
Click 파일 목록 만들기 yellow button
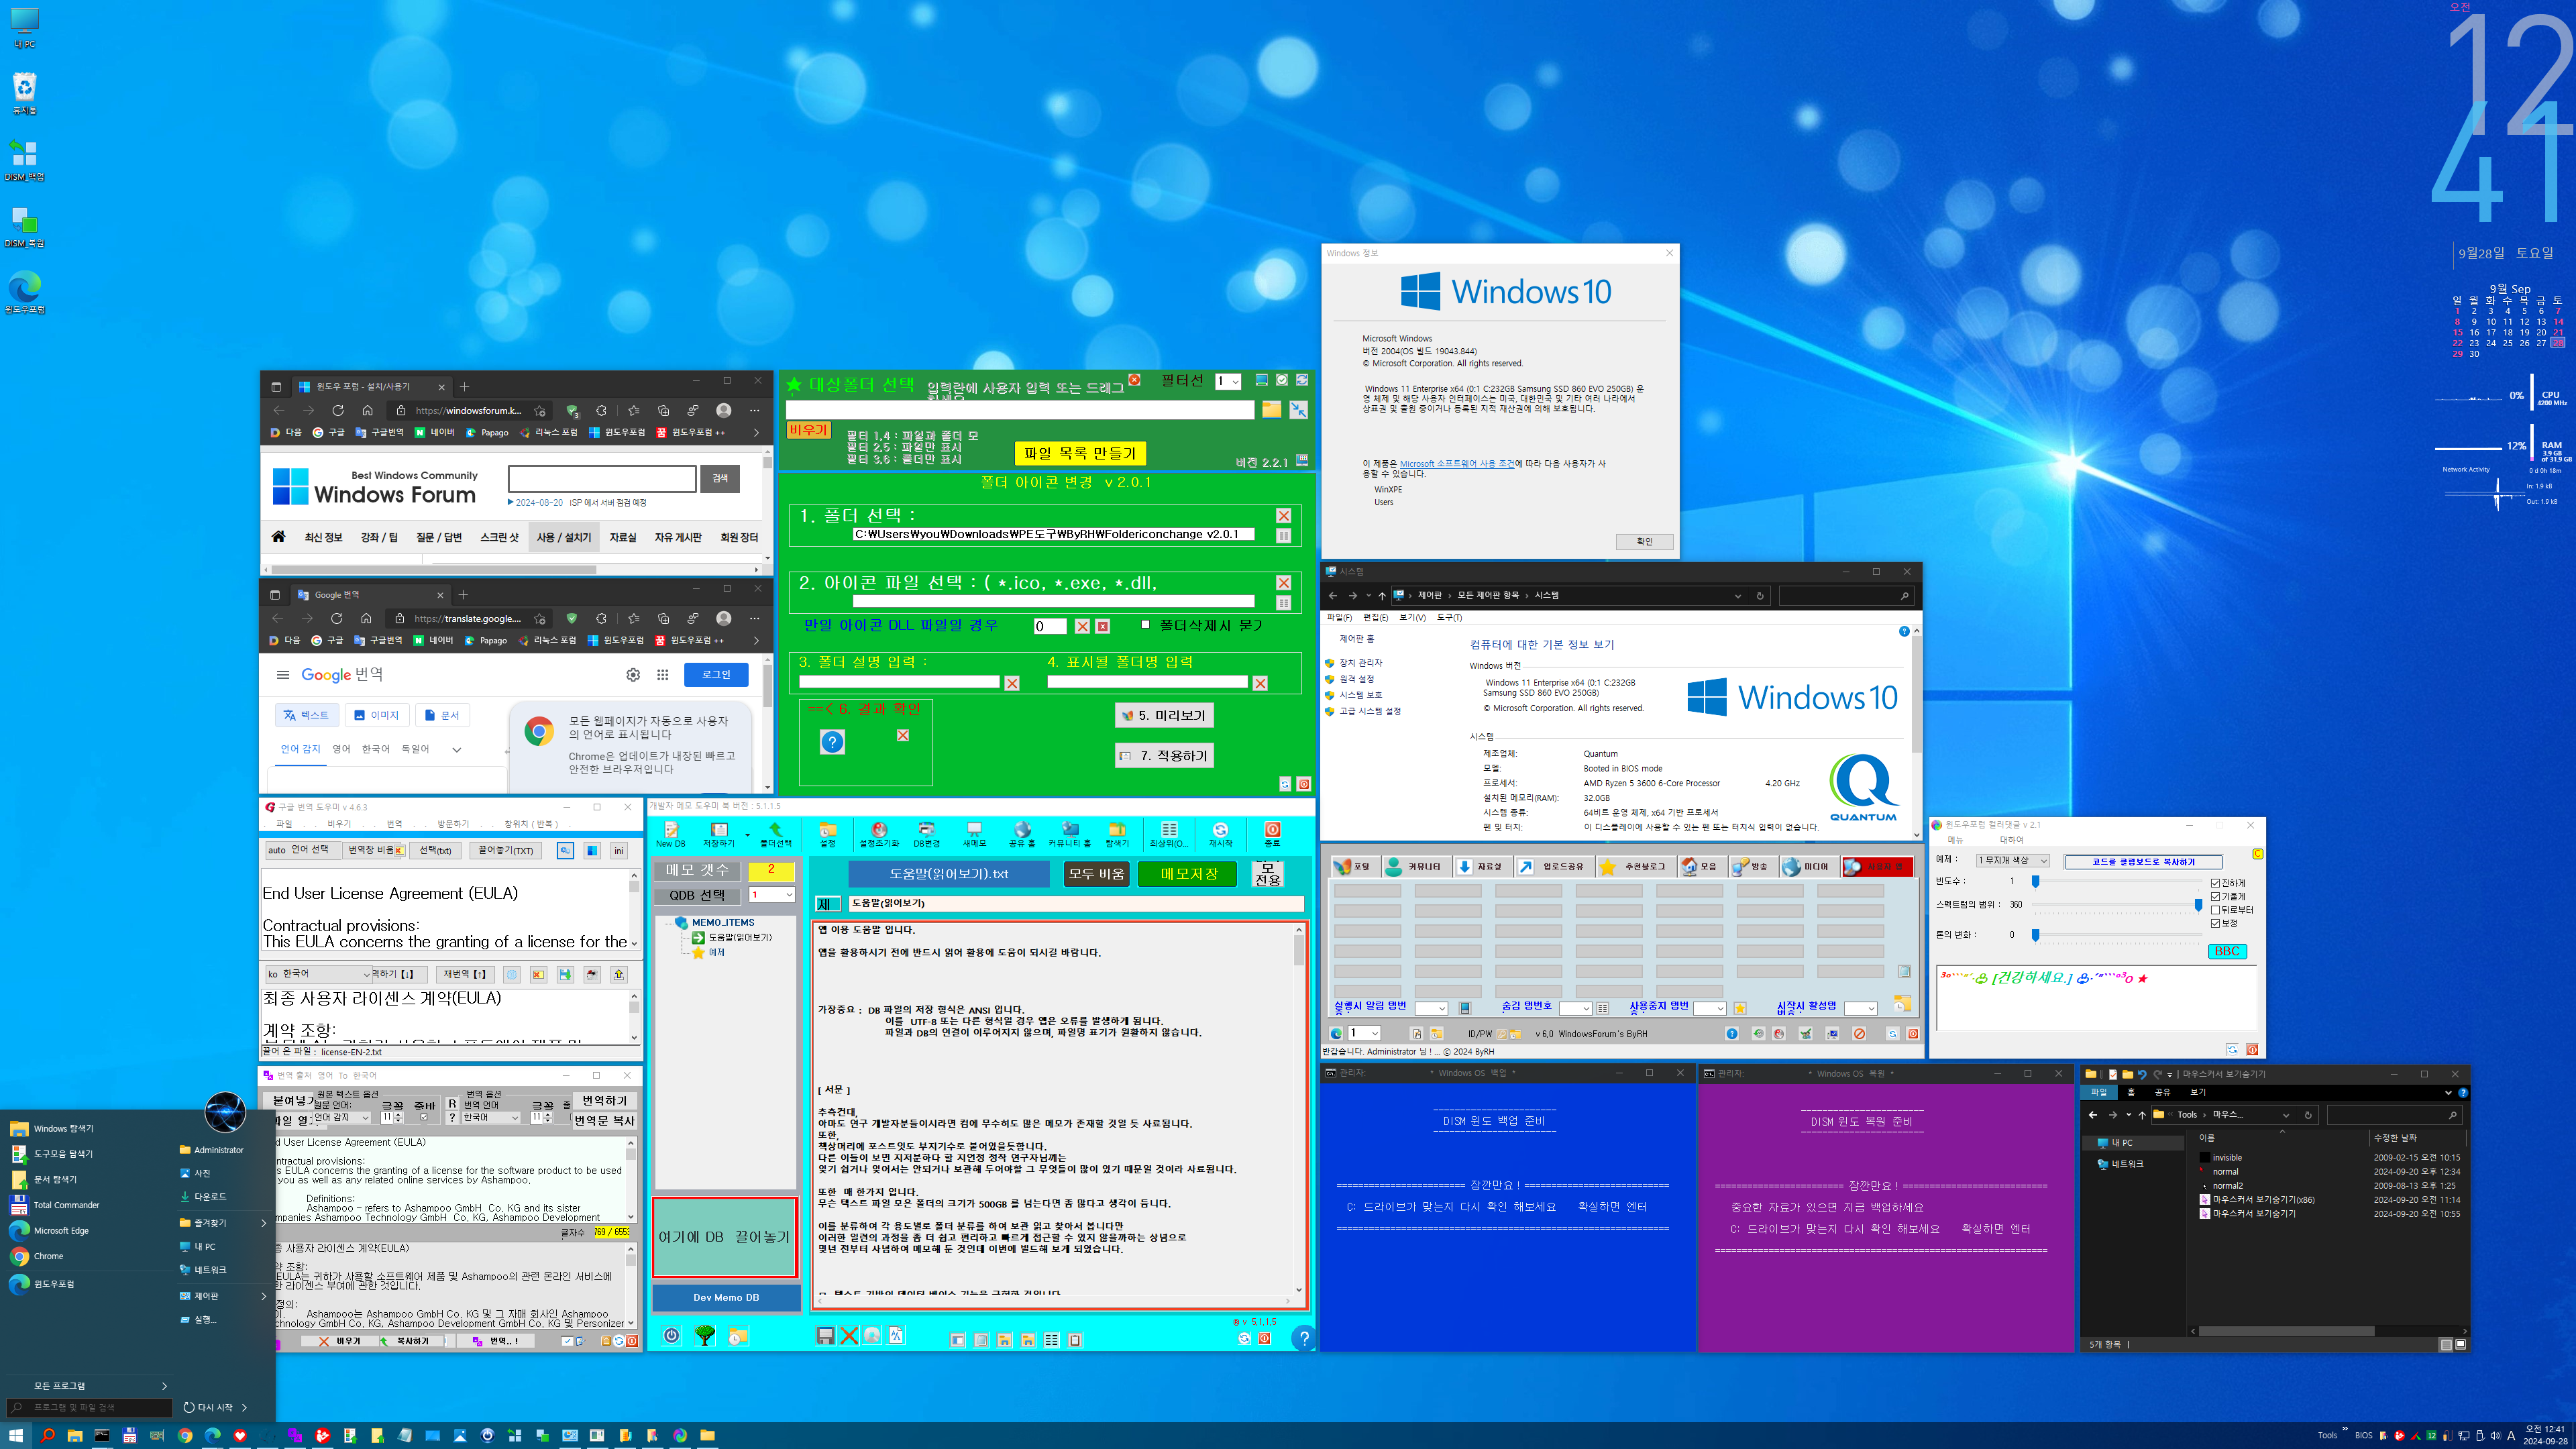pyautogui.click(x=1080, y=453)
